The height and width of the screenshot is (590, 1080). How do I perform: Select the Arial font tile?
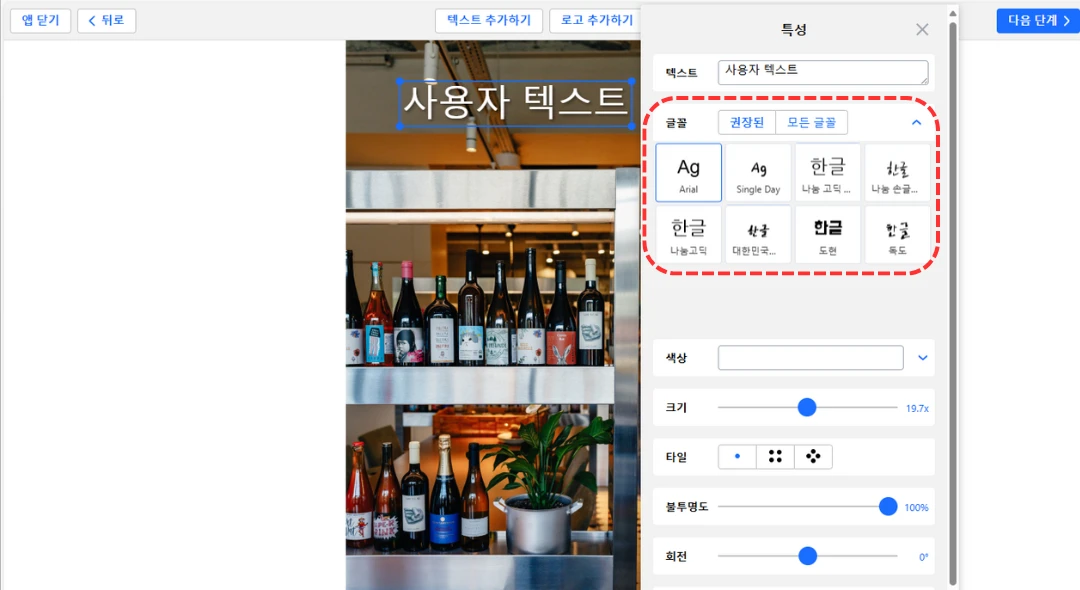(x=688, y=173)
